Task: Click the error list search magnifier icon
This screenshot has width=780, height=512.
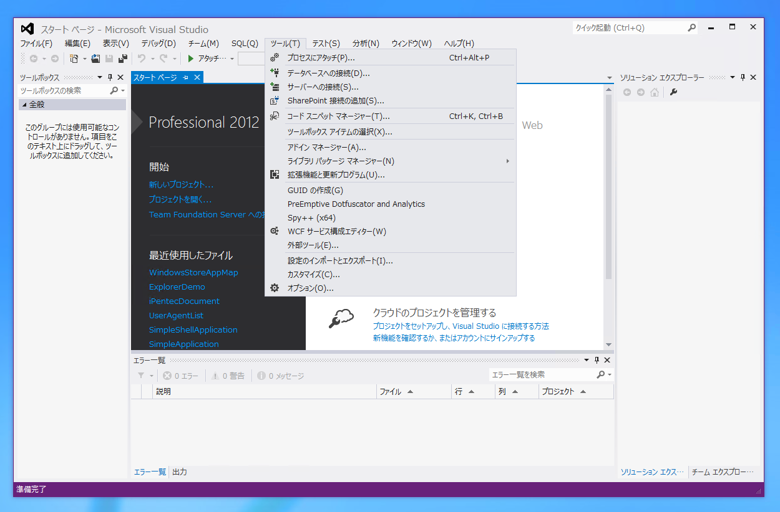Action: (601, 374)
